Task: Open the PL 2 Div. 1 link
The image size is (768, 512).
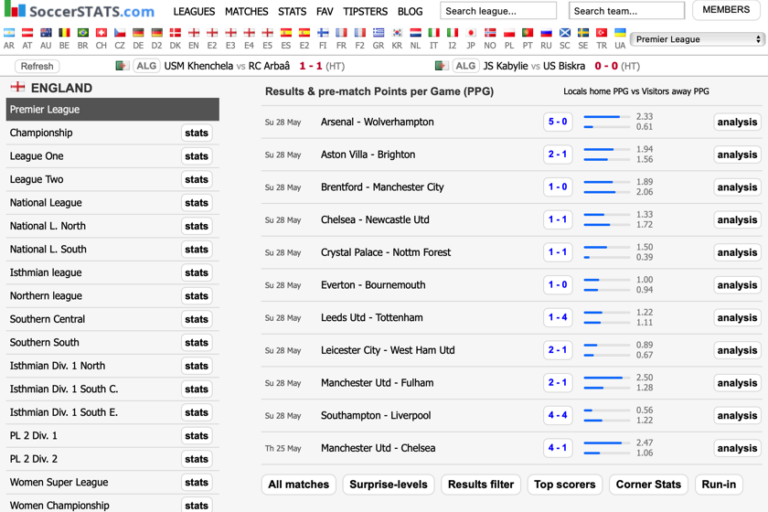Action: point(33,436)
